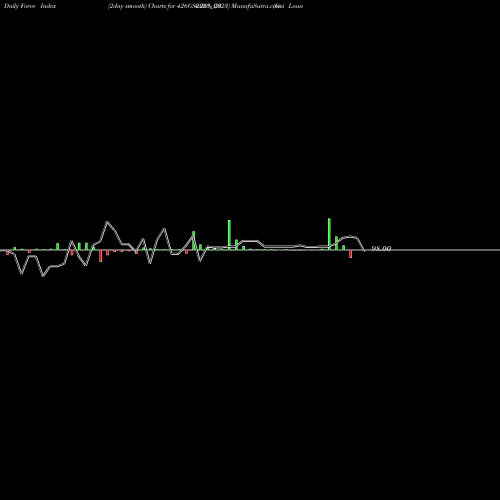Click the 'Loan' text at the top

click(296, 6)
